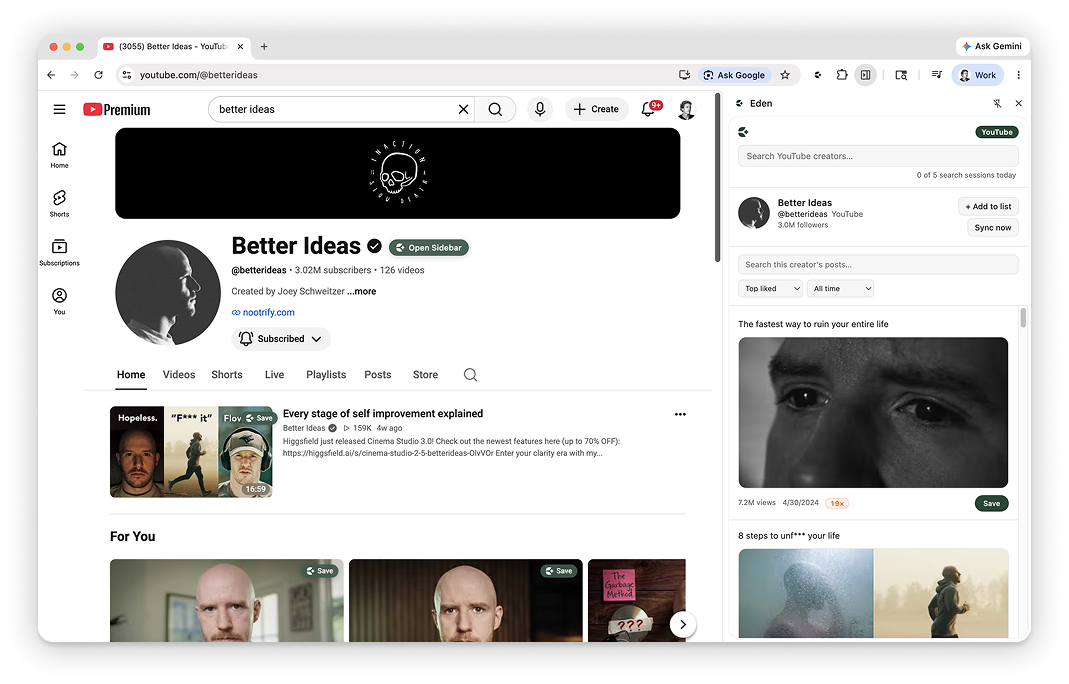Click the 19x multiplier badge
Viewport: 1069px width, 684px height.
pos(837,504)
